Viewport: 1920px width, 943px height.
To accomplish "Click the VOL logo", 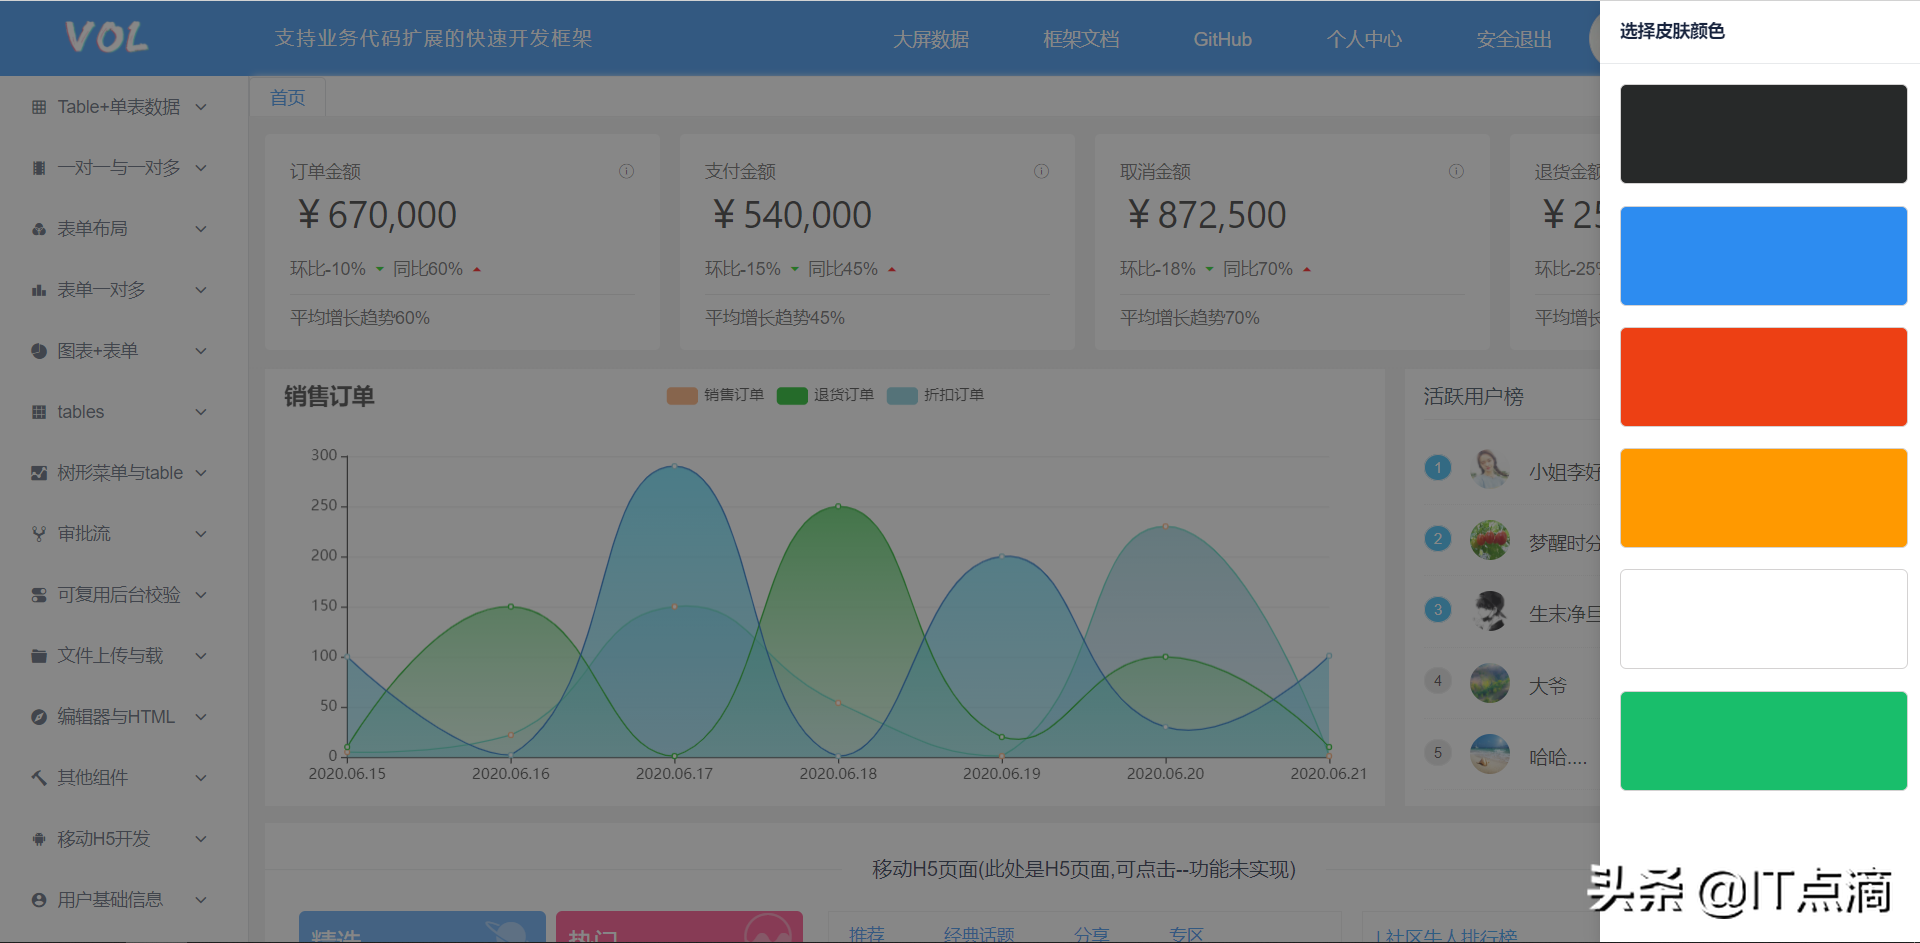I will [x=107, y=38].
